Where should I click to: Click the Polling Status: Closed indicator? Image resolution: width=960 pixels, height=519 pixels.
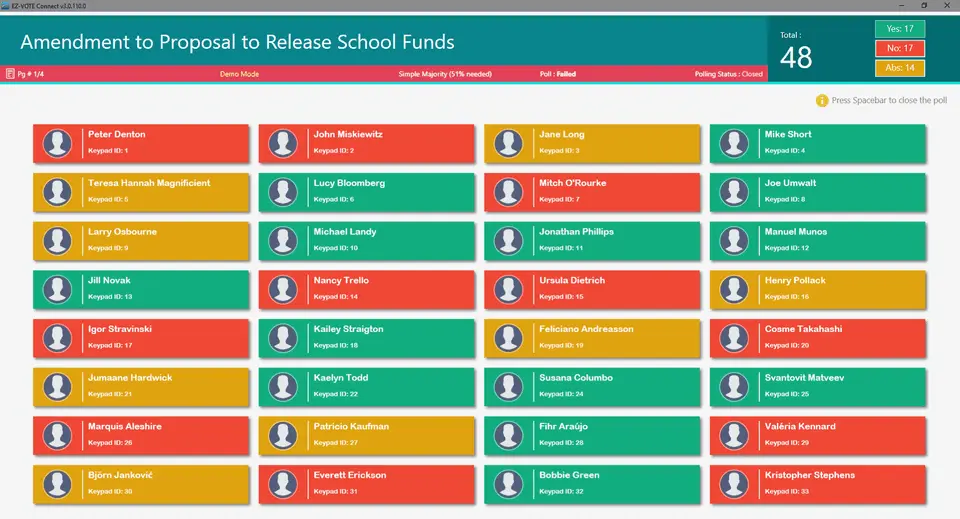pyautogui.click(x=728, y=74)
